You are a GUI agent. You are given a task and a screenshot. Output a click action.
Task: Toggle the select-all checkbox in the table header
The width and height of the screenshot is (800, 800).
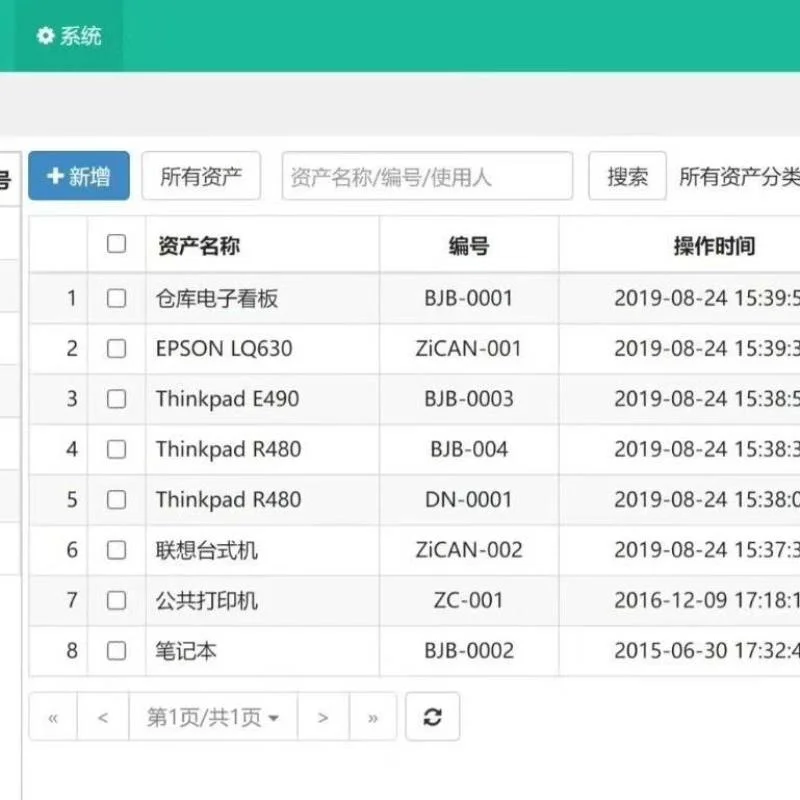tap(117, 246)
